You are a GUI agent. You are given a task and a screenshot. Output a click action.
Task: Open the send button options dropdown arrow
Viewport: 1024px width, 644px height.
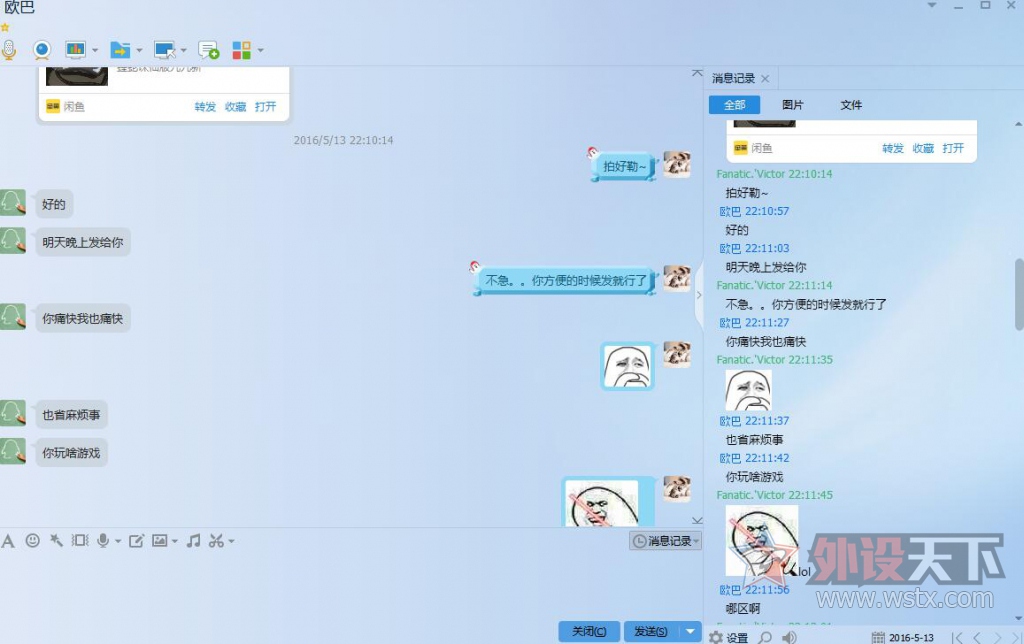pos(691,631)
